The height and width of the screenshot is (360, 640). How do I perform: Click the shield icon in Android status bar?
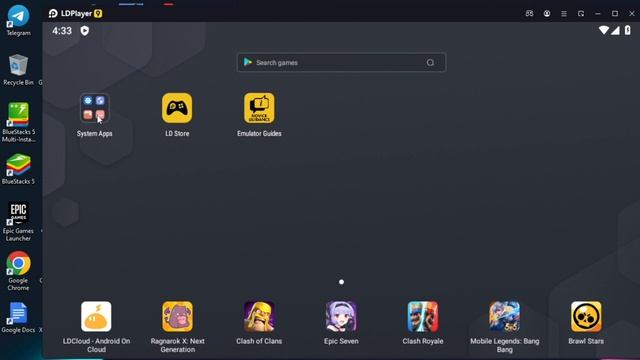(84, 31)
